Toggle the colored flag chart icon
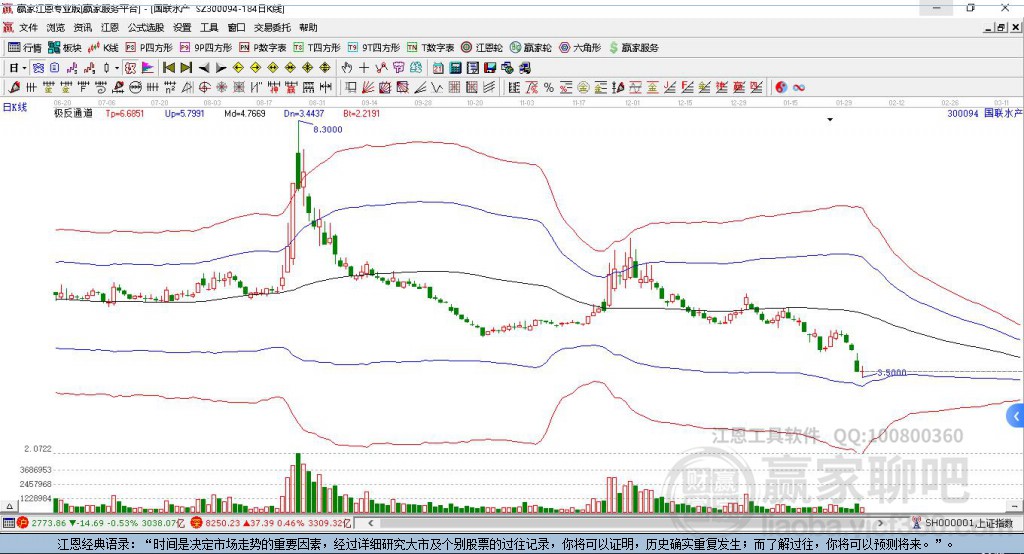1024x554 pixels. coord(148,68)
